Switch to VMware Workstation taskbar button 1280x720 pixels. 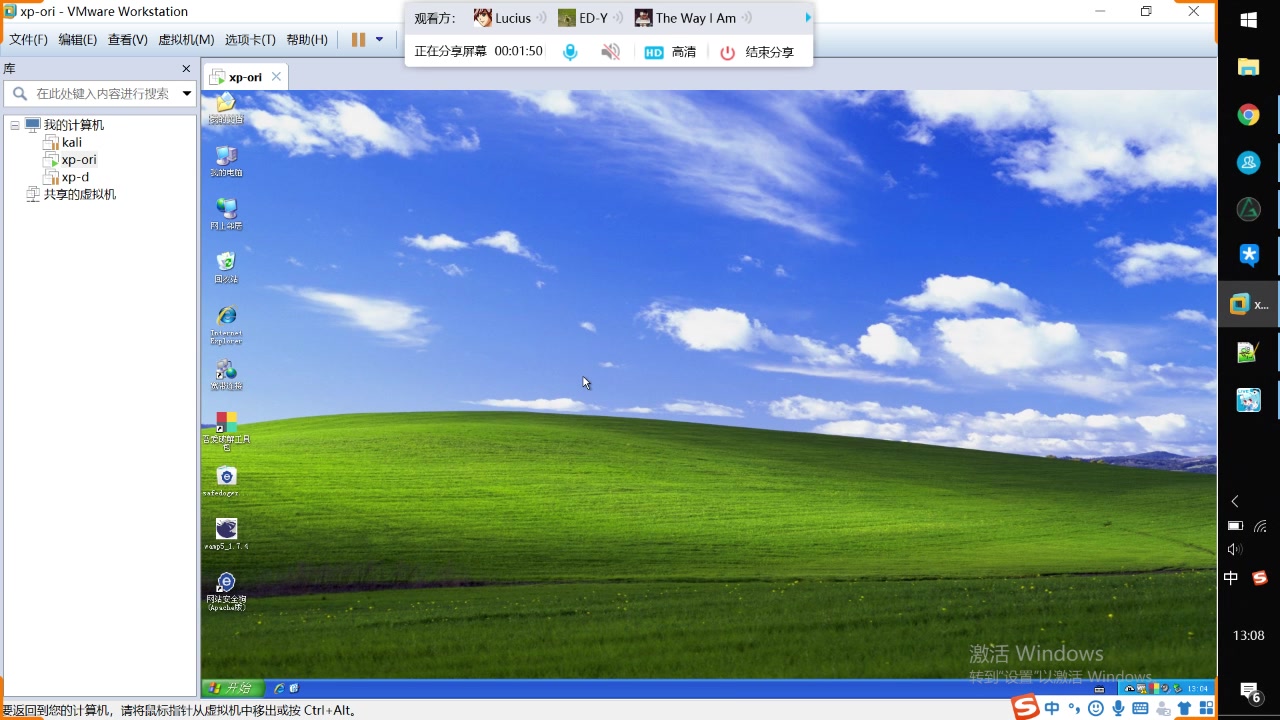[x=1249, y=304]
